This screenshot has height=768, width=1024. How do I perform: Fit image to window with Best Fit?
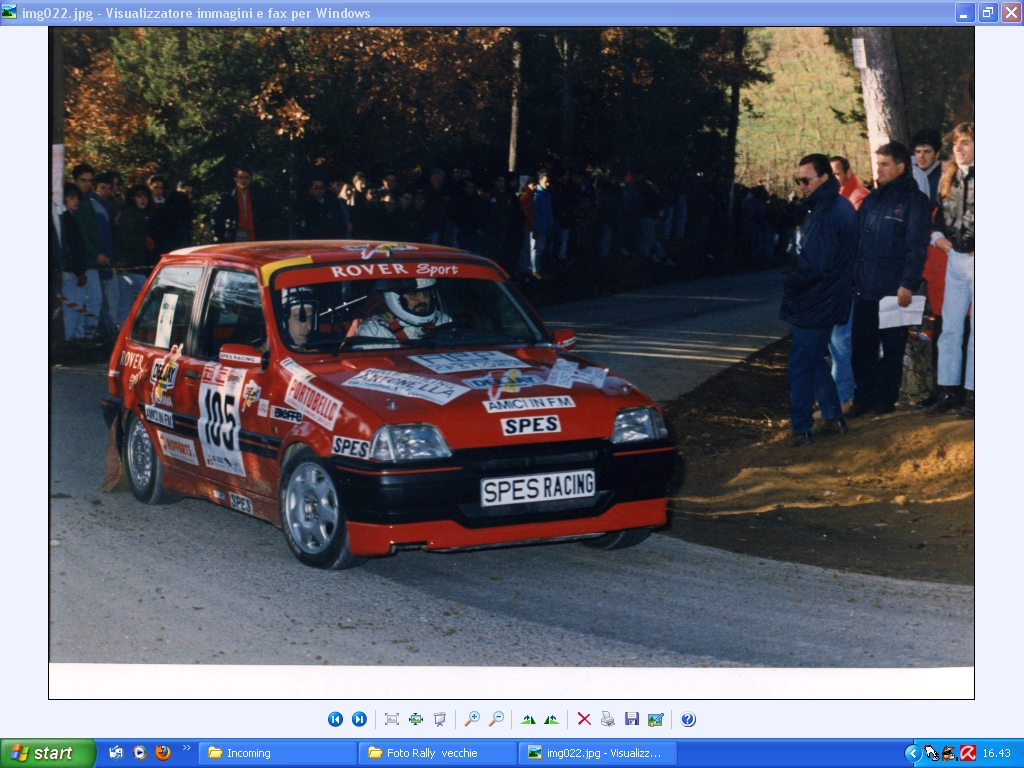(x=392, y=719)
